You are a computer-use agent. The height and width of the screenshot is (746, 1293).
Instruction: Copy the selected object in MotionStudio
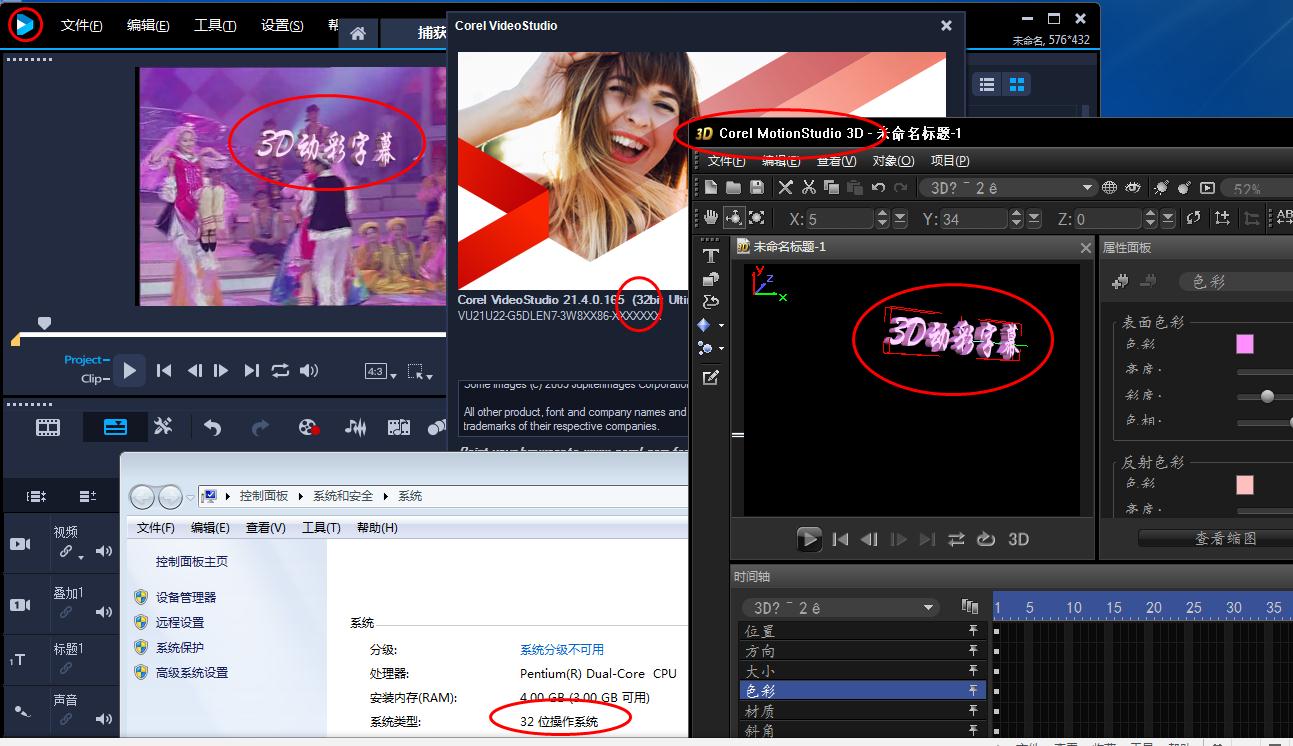pos(831,187)
